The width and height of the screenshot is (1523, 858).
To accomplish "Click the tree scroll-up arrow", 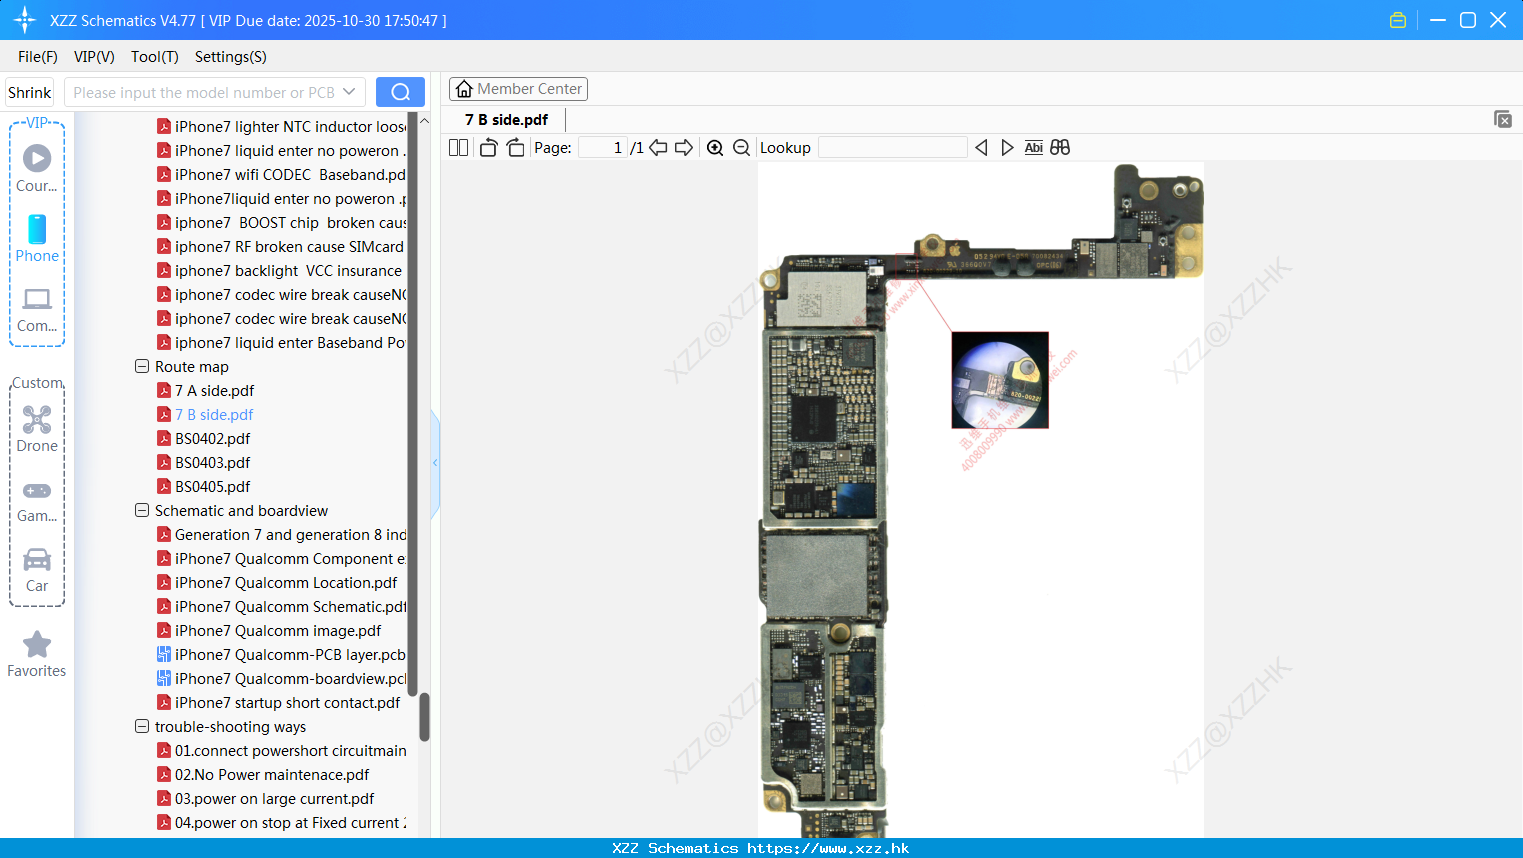I will tap(424, 120).
